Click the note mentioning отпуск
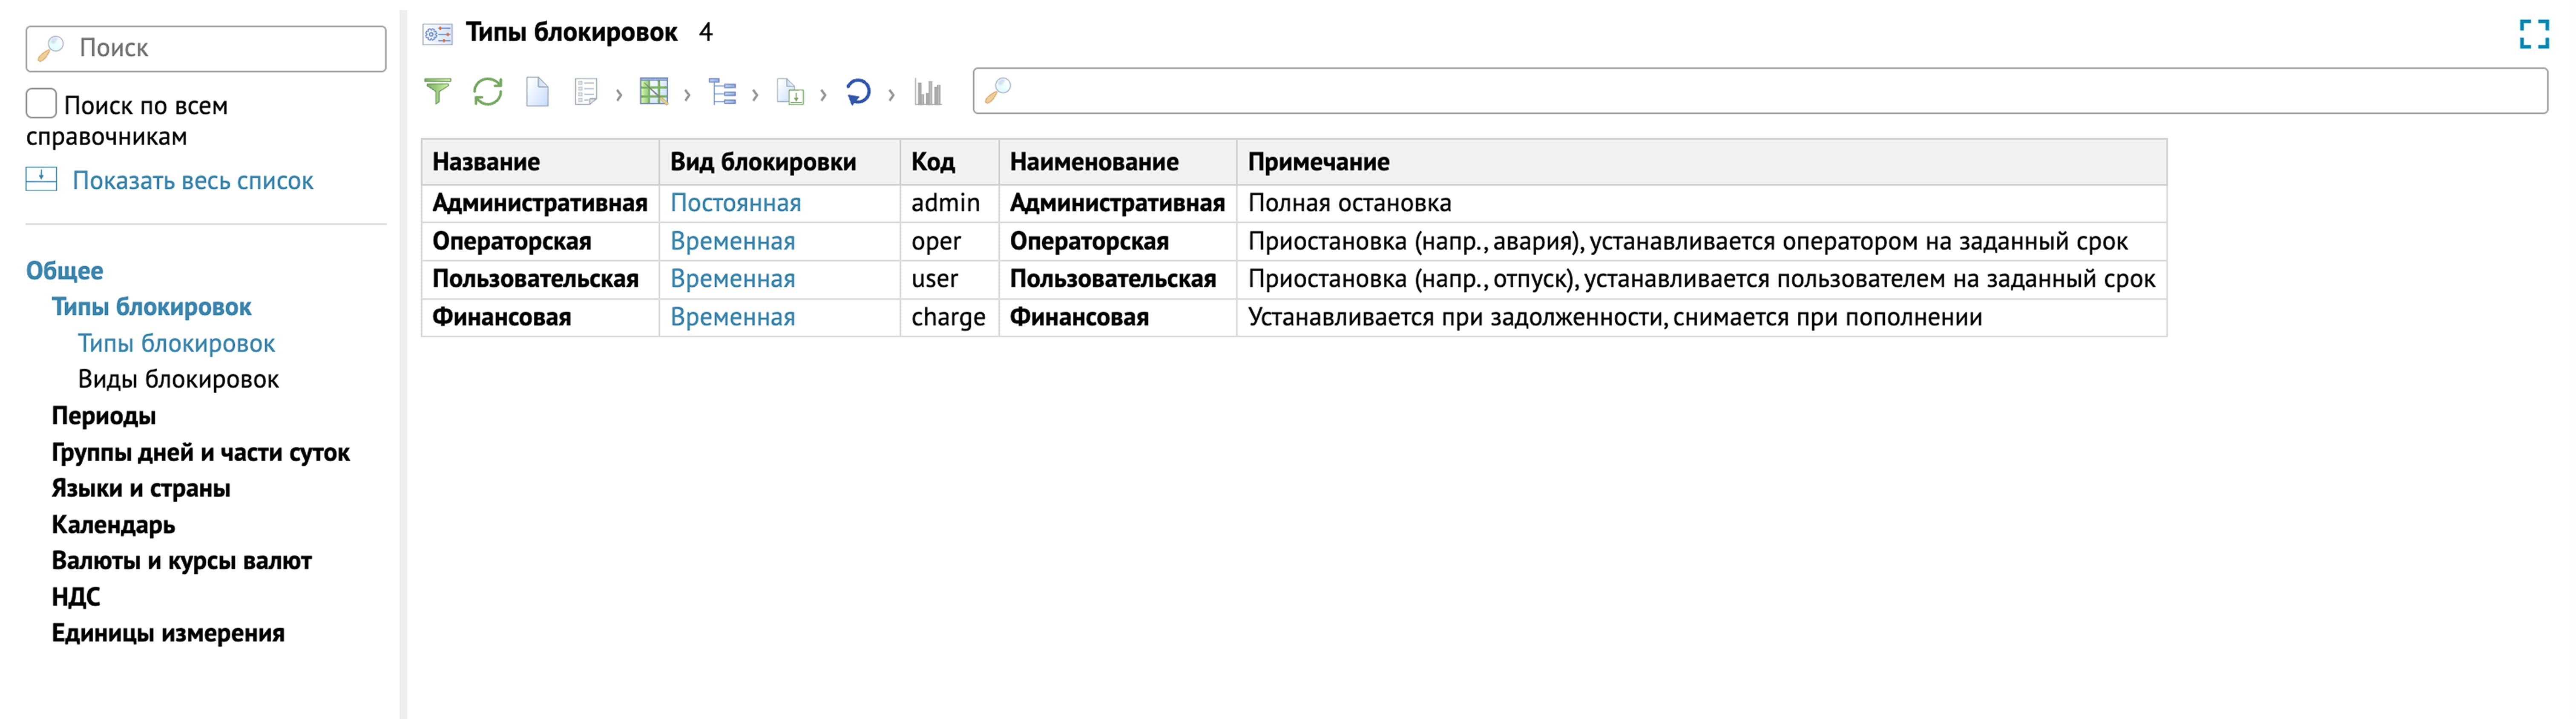 coord(1701,279)
